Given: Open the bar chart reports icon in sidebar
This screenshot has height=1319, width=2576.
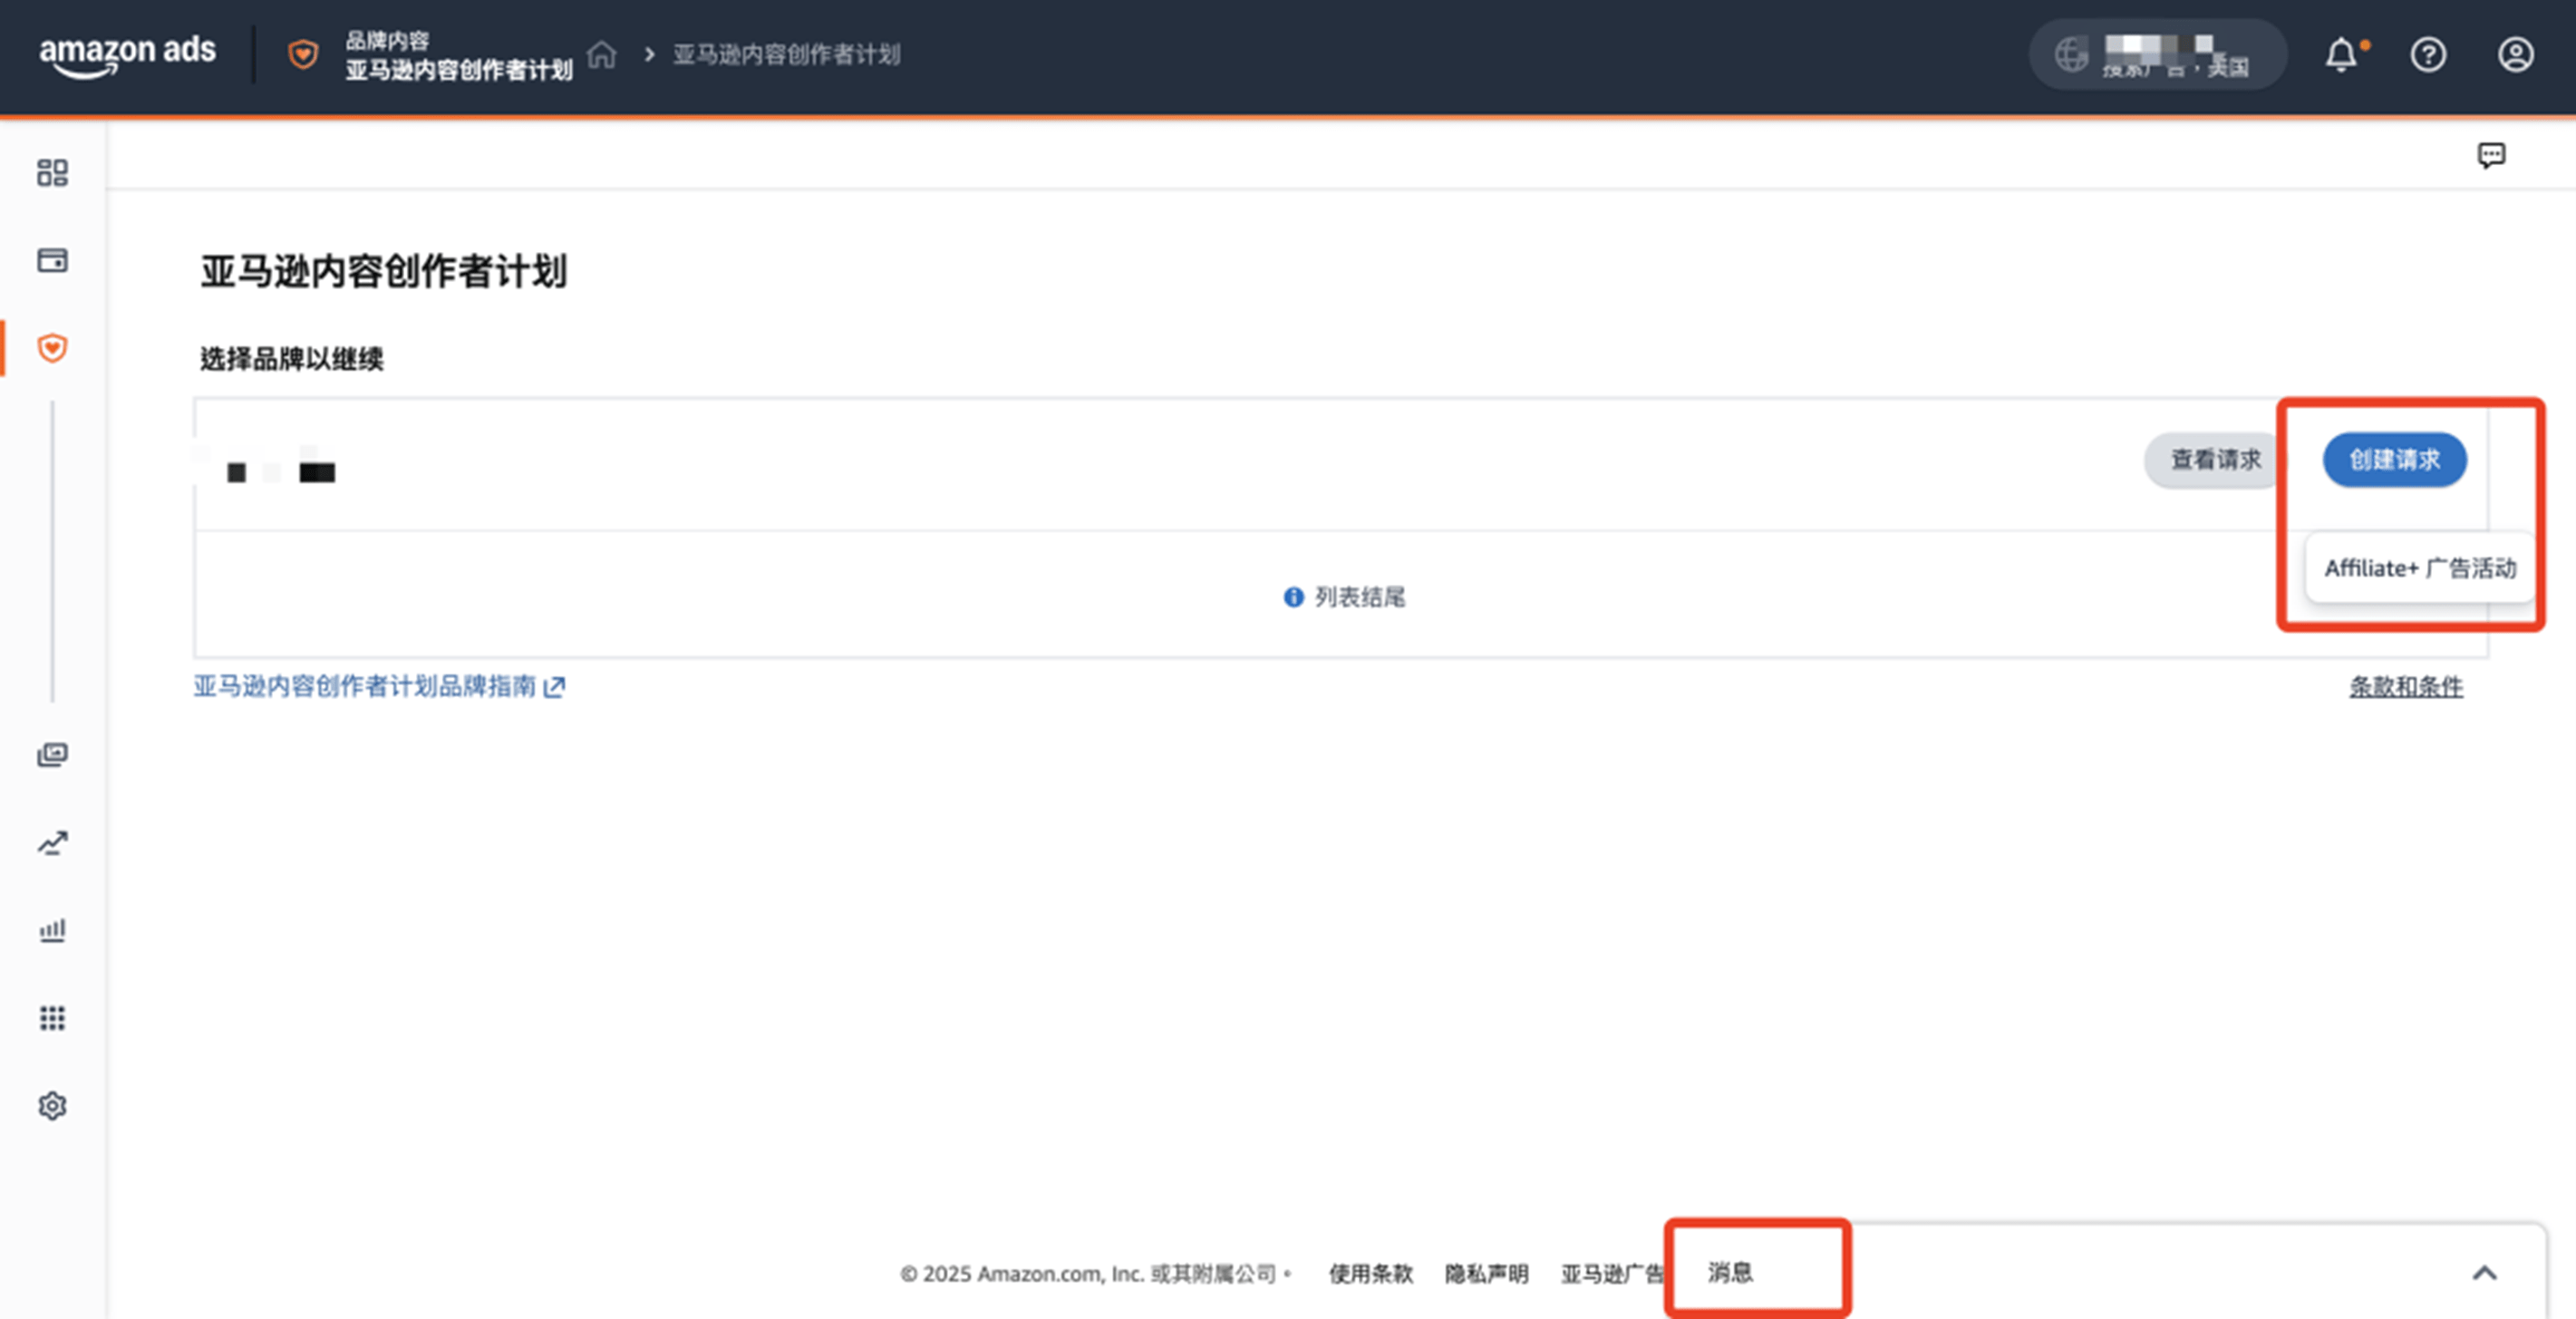Looking at the screenshot, I should tap(52, 930).
